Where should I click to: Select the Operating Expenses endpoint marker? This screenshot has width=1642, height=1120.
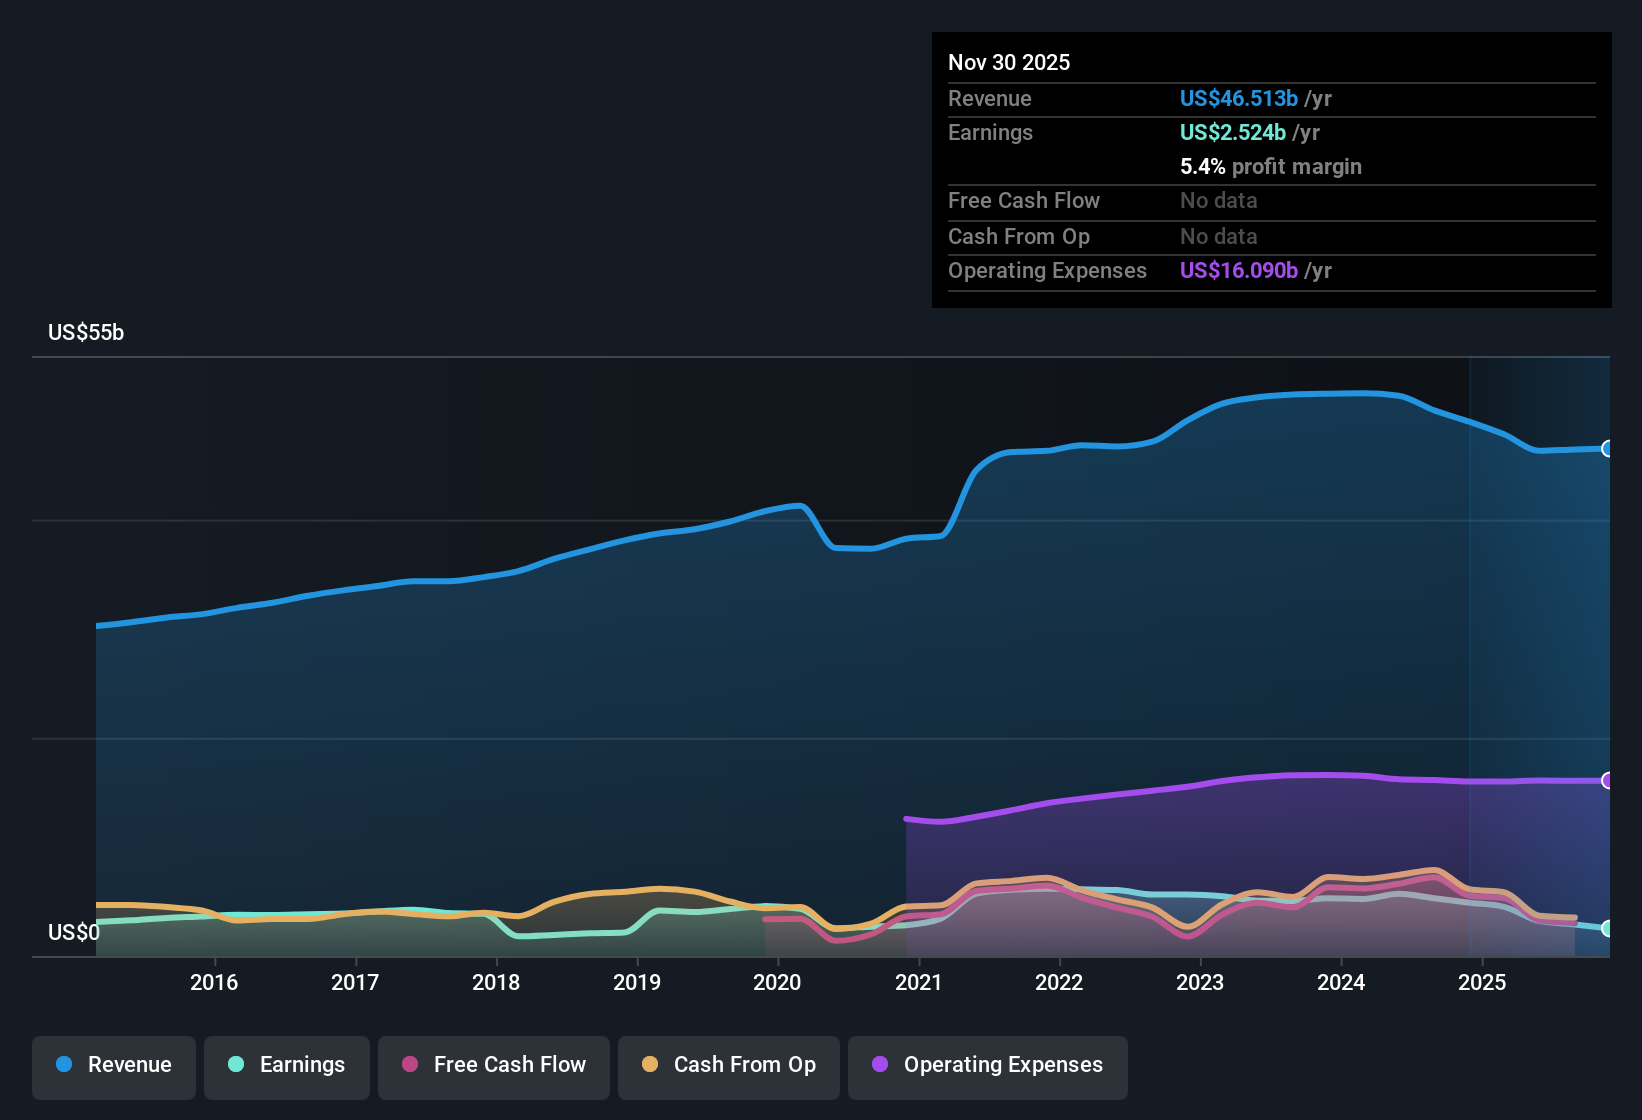[x=1606, y=781]
